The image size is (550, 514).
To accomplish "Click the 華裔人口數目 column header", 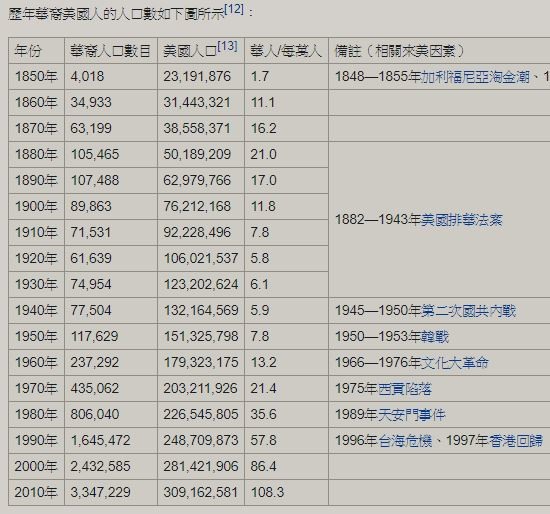I will coord(110,51).
